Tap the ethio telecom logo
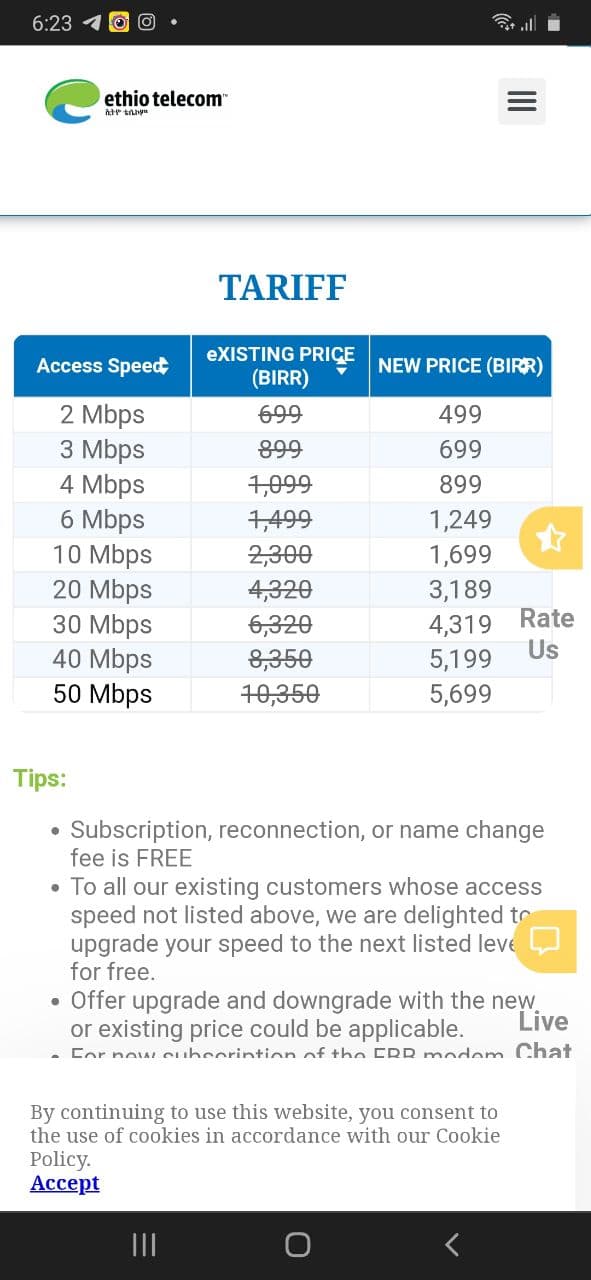591x1280 pixels. click(136, 101)
